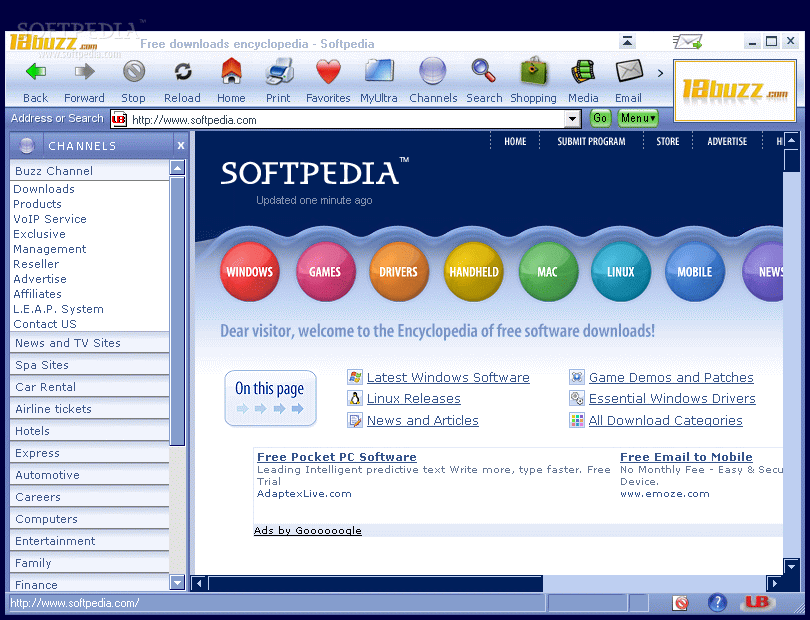
Task: Open help with question mark icon
Action: click(x=717, y=602)
